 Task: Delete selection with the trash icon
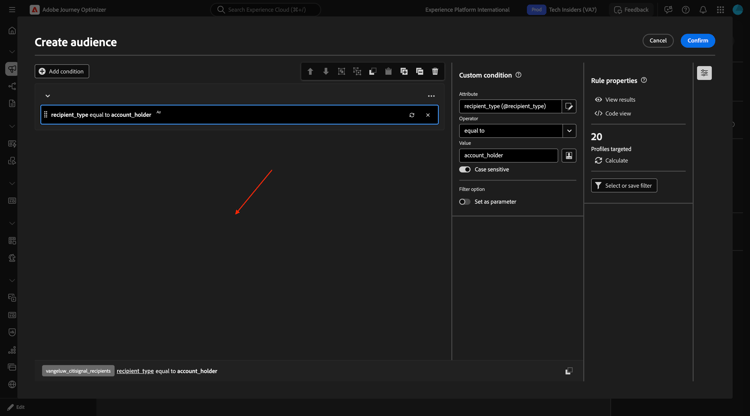click(x=435, y=72)
